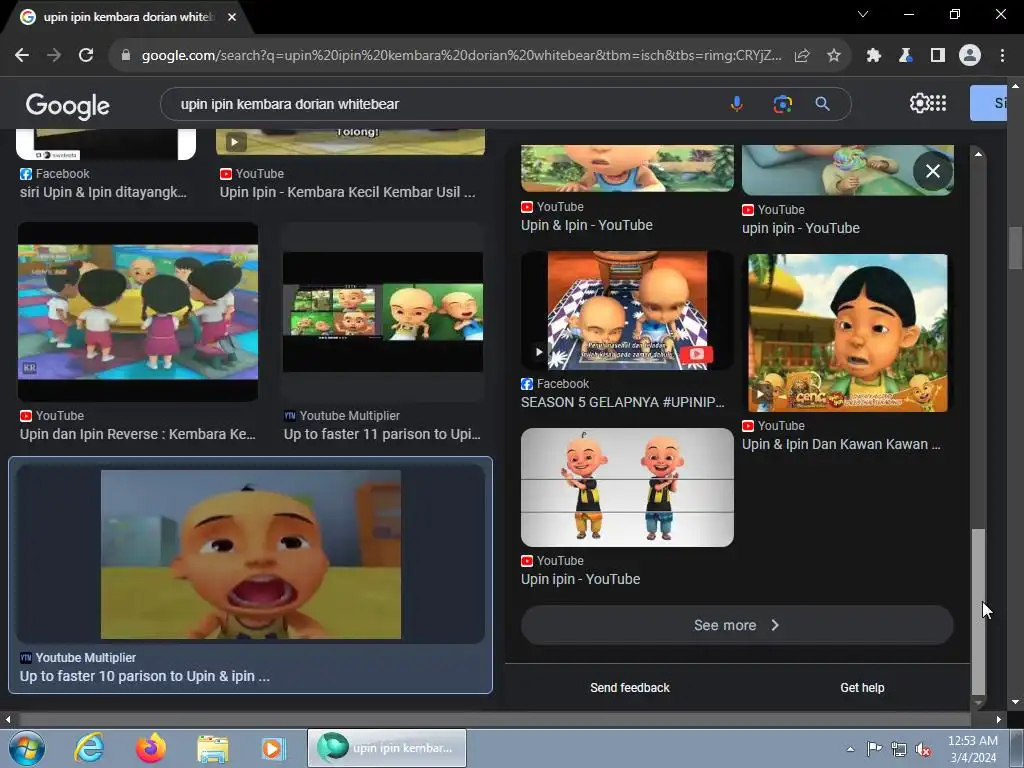Screen dimensions: 1024x768
Task: Click the upin ipin kembar taskbar button
Action: (x=387, y=748)
